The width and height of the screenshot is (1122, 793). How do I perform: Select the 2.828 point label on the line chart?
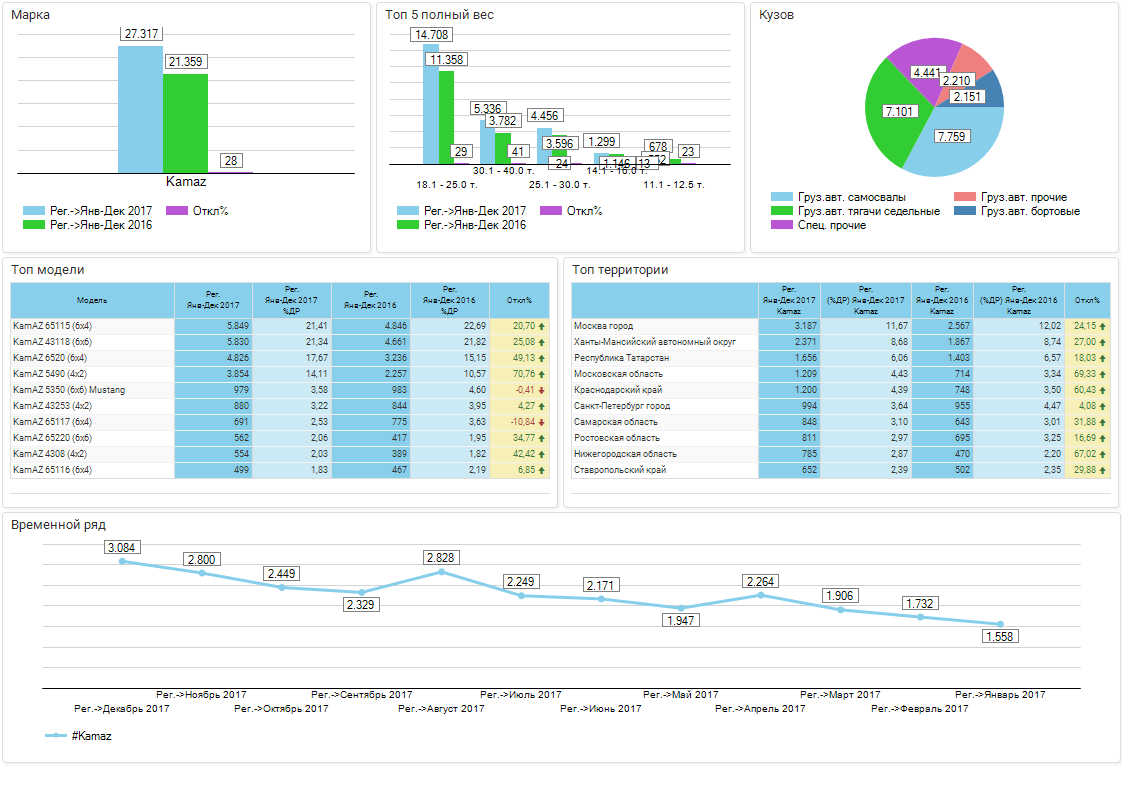click(440, 558)
